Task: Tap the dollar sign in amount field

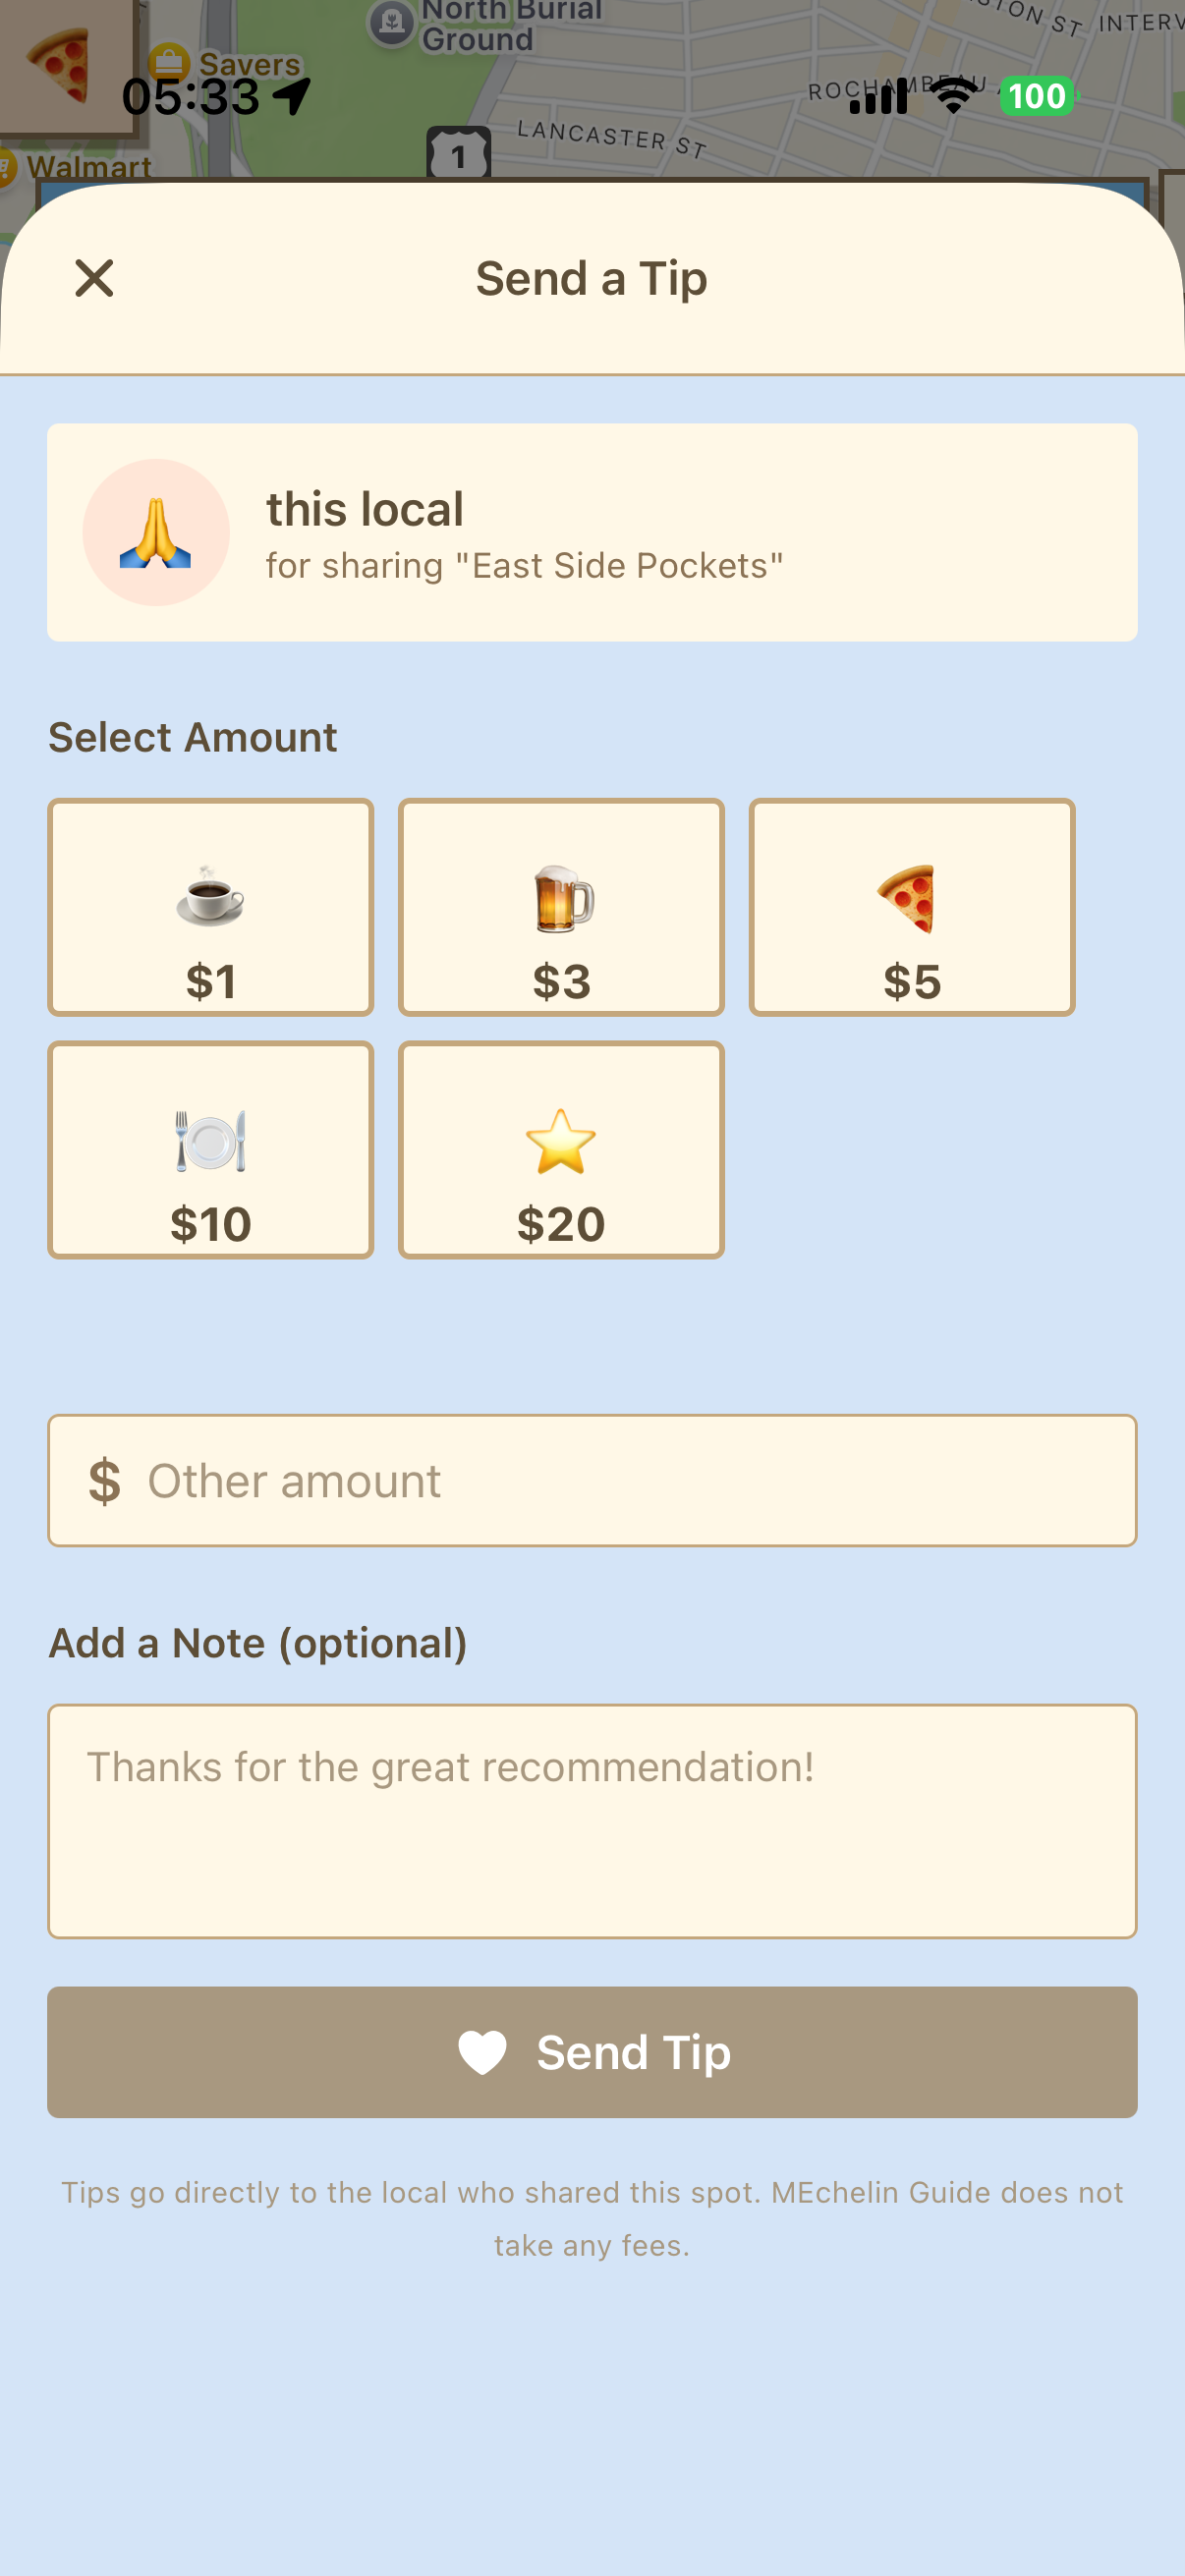Action: (x=104, y=1481)
